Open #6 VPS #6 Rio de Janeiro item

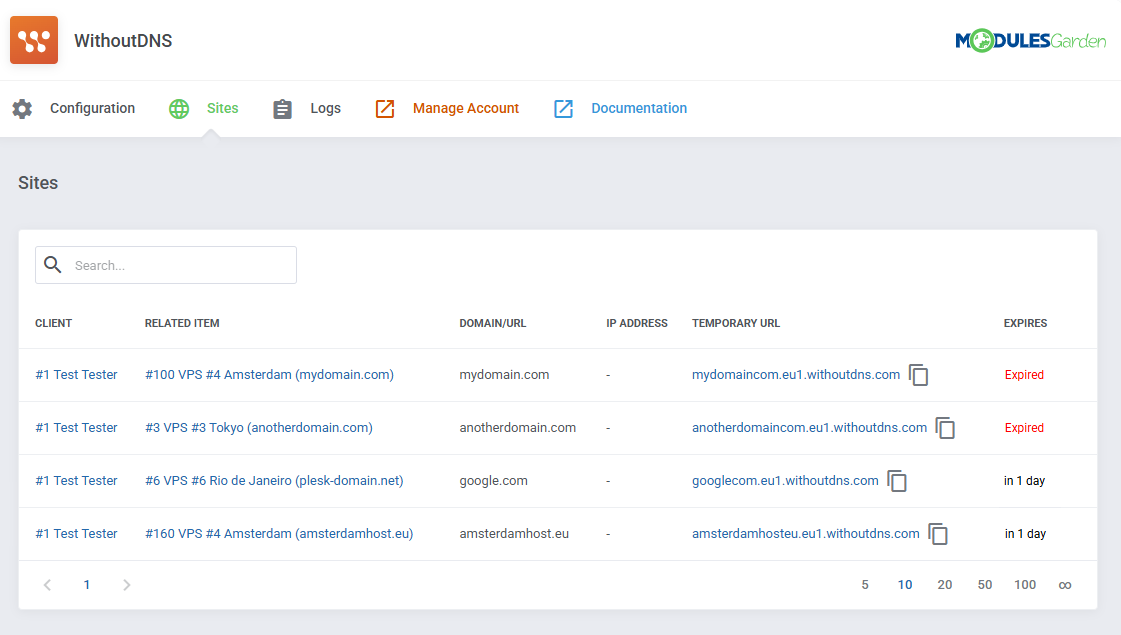click(274, 481)
